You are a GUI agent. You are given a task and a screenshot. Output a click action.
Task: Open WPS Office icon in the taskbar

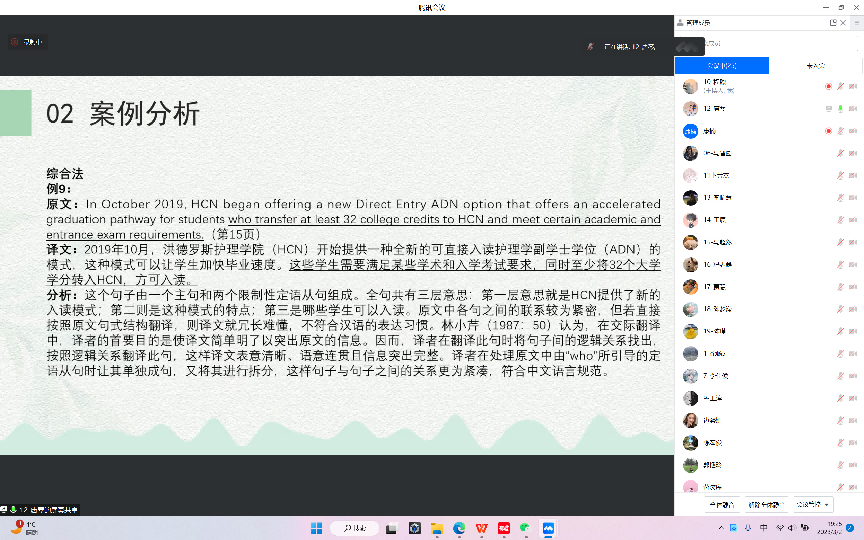pyautogui.click(x=481, y=527)
